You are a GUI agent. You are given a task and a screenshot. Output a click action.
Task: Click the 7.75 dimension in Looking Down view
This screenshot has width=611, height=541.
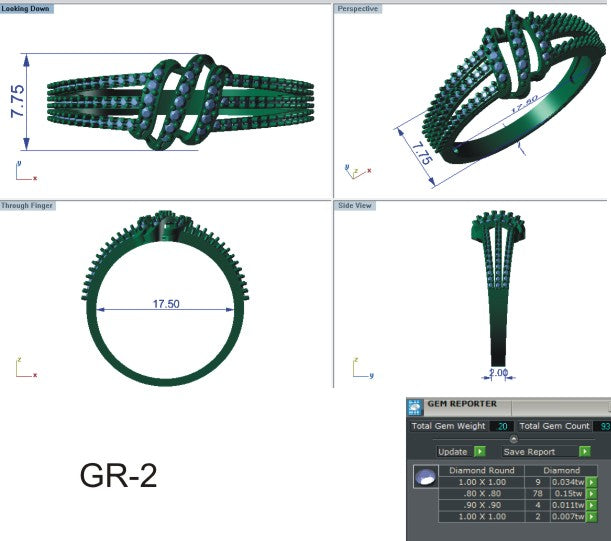coord(18,101)
